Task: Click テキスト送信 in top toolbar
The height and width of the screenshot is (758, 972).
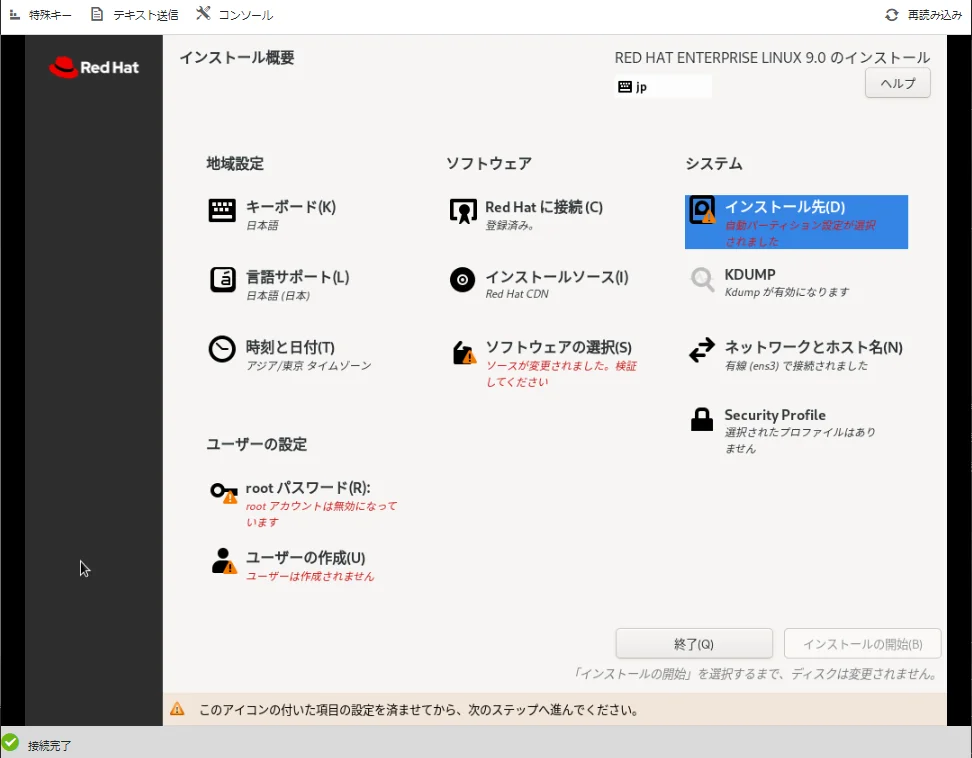Action: (x=134, y=15)
